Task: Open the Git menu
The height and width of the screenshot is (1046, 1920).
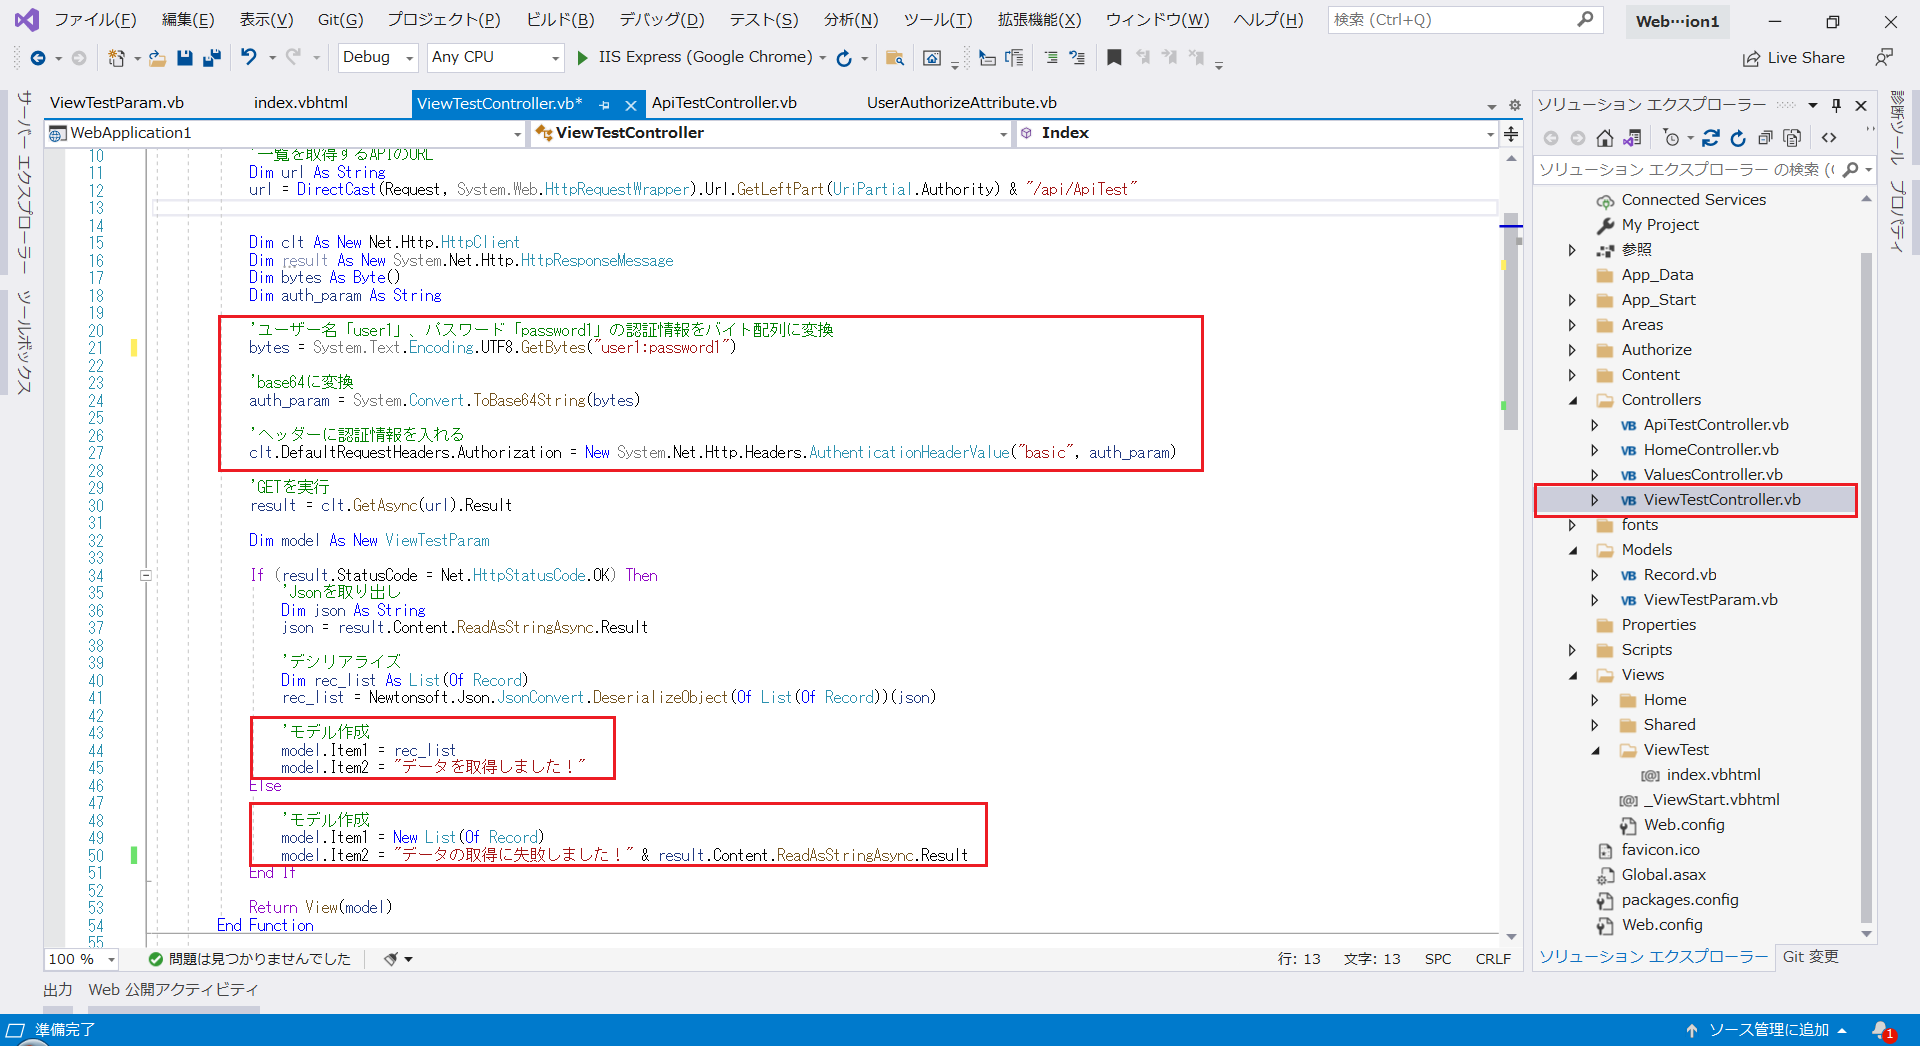Action: point(338,19)
